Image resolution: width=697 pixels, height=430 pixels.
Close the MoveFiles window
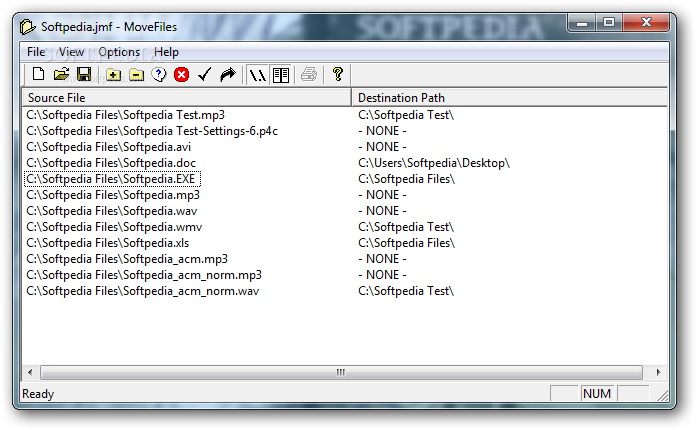[646, 23]
